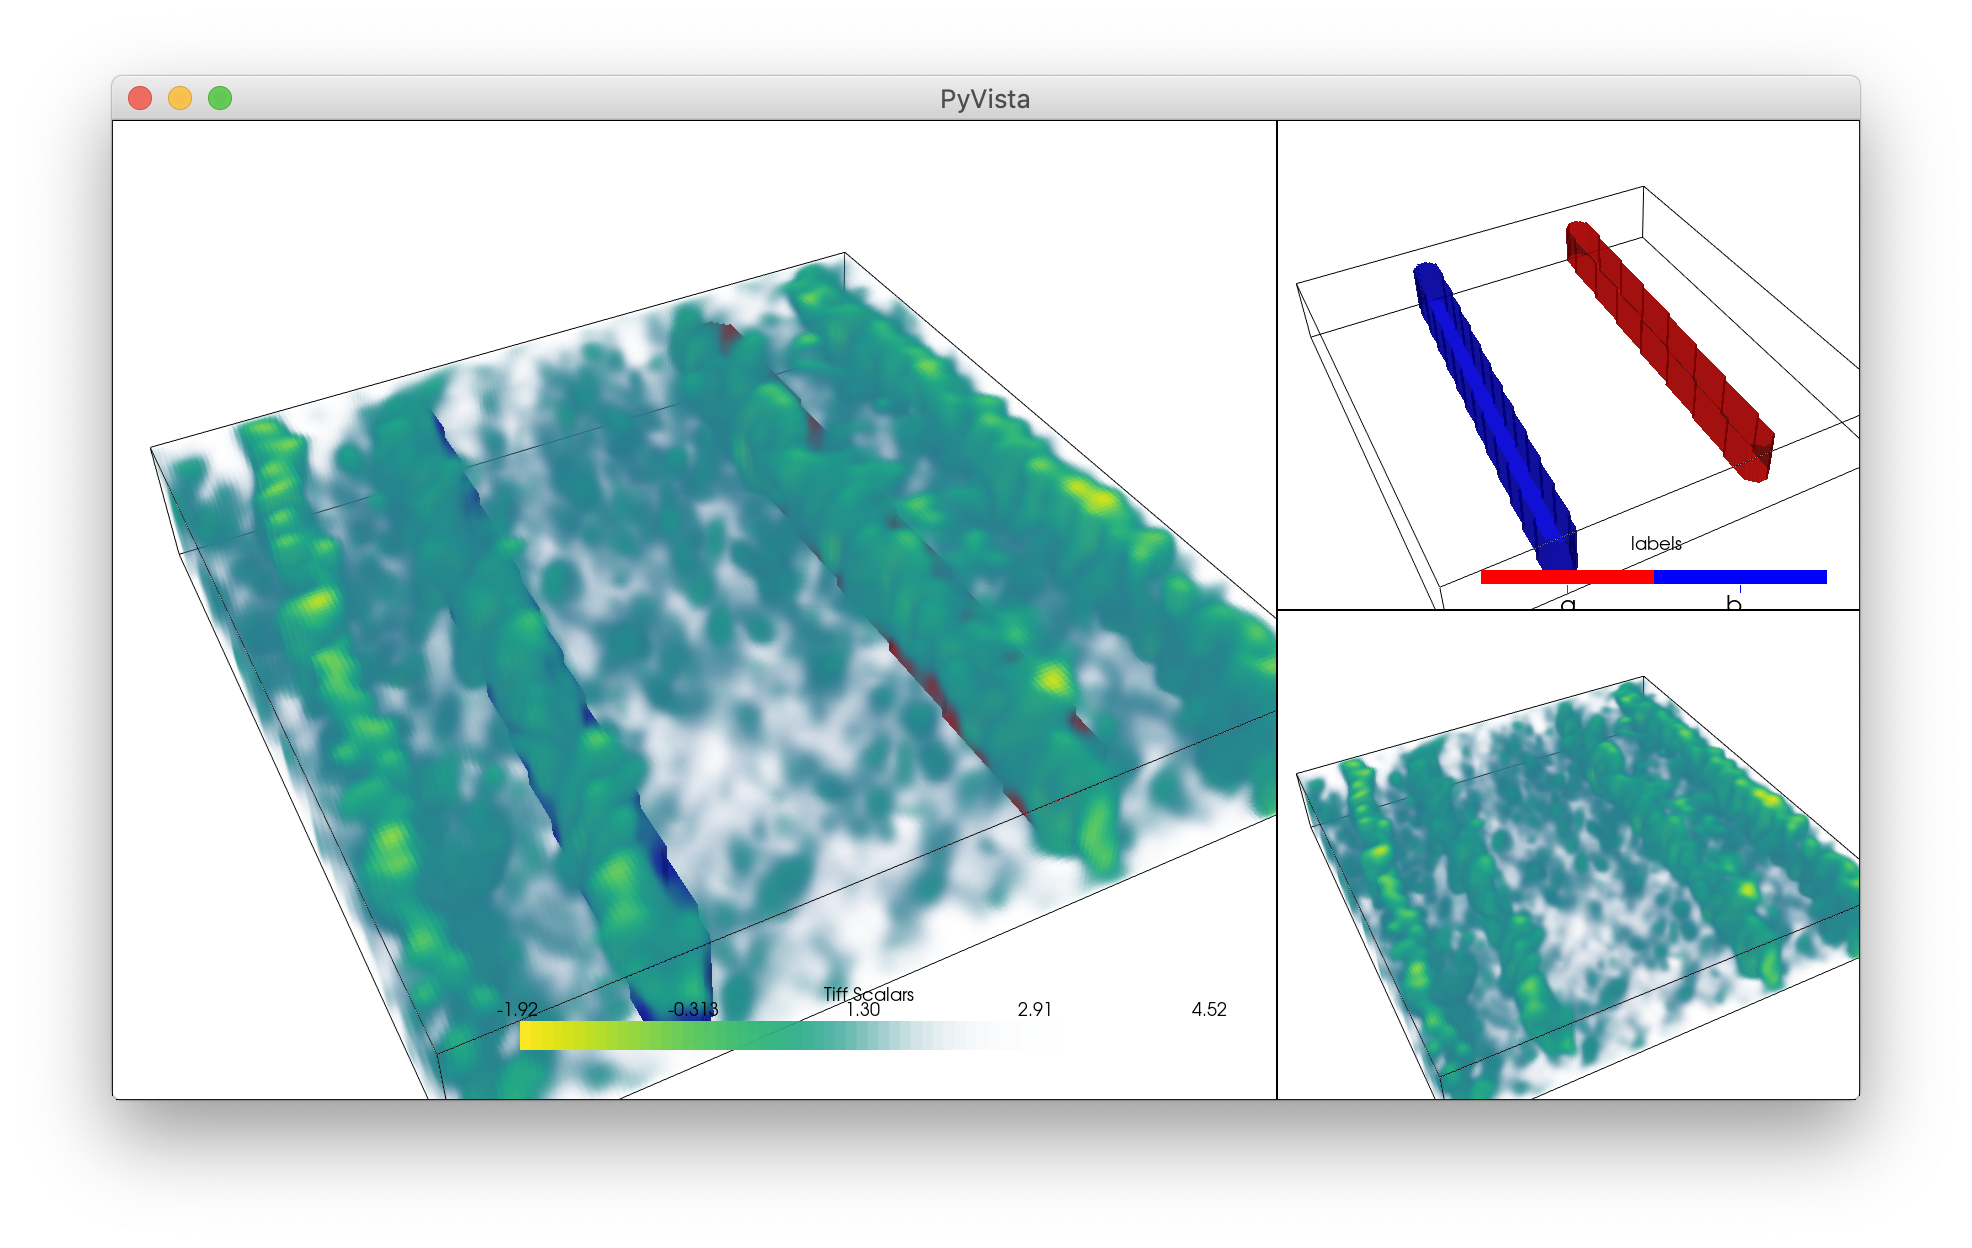The image size is (1972, 1248).
Task: Click the yellow window control button
Action: 181,97
